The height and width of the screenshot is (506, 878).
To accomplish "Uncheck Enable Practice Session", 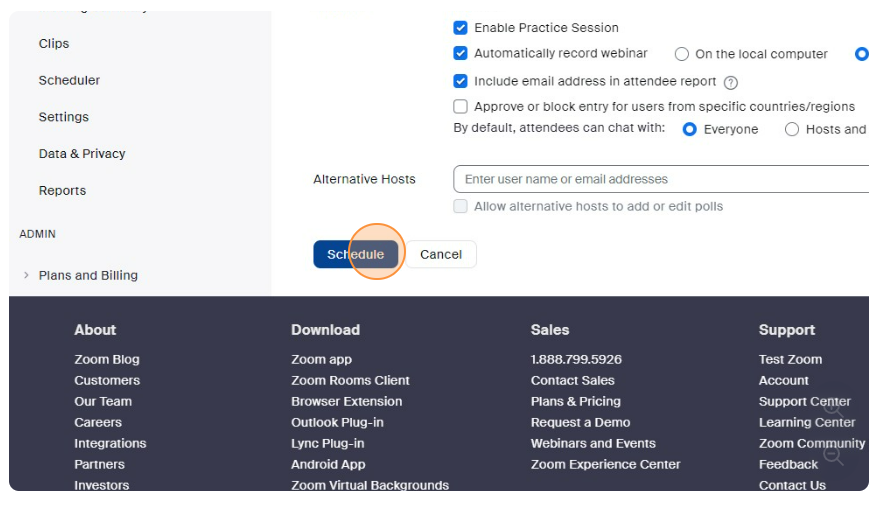I will 461,28.
